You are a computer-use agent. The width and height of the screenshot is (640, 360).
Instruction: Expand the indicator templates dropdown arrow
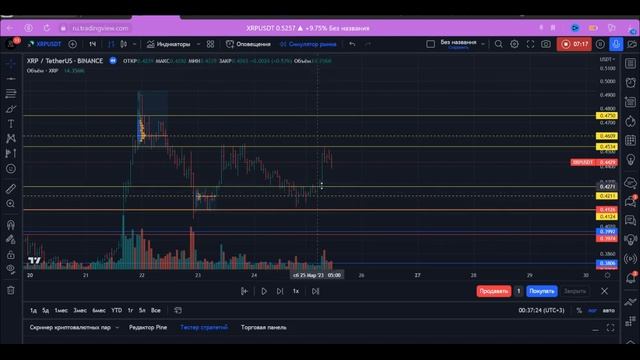click(198, 44)
